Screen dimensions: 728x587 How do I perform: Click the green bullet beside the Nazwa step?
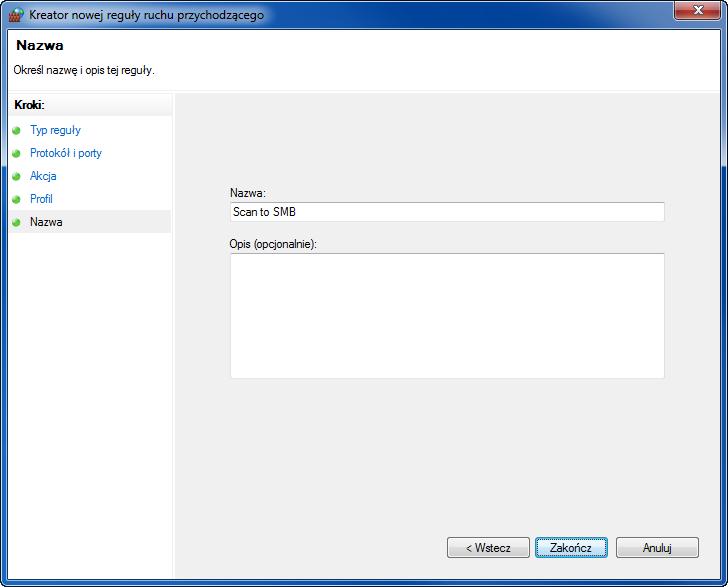click(x=17, y=222)
